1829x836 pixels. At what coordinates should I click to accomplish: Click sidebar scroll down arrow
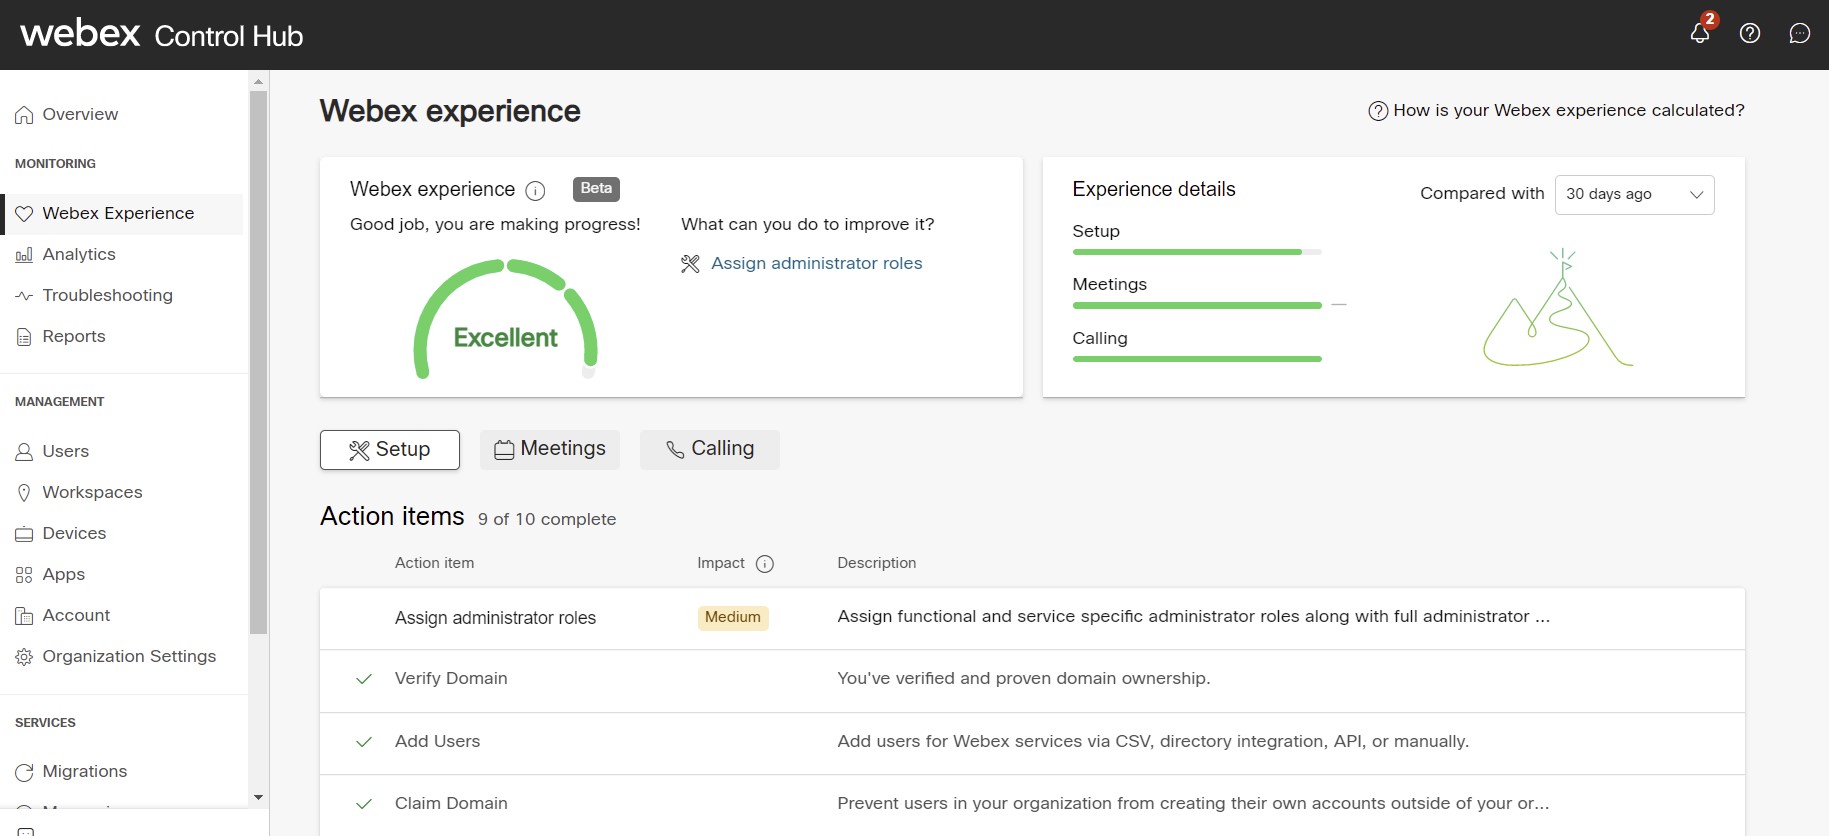258,797
